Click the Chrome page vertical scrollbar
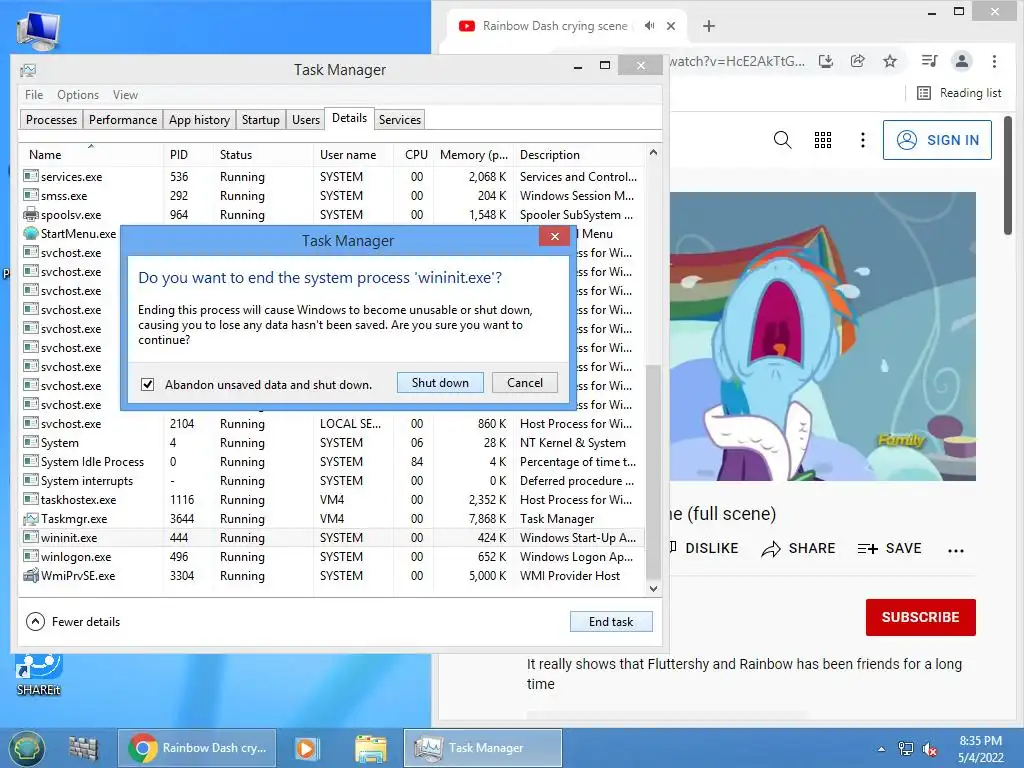The image size is (1024, 768). [x=1008, y=175]
